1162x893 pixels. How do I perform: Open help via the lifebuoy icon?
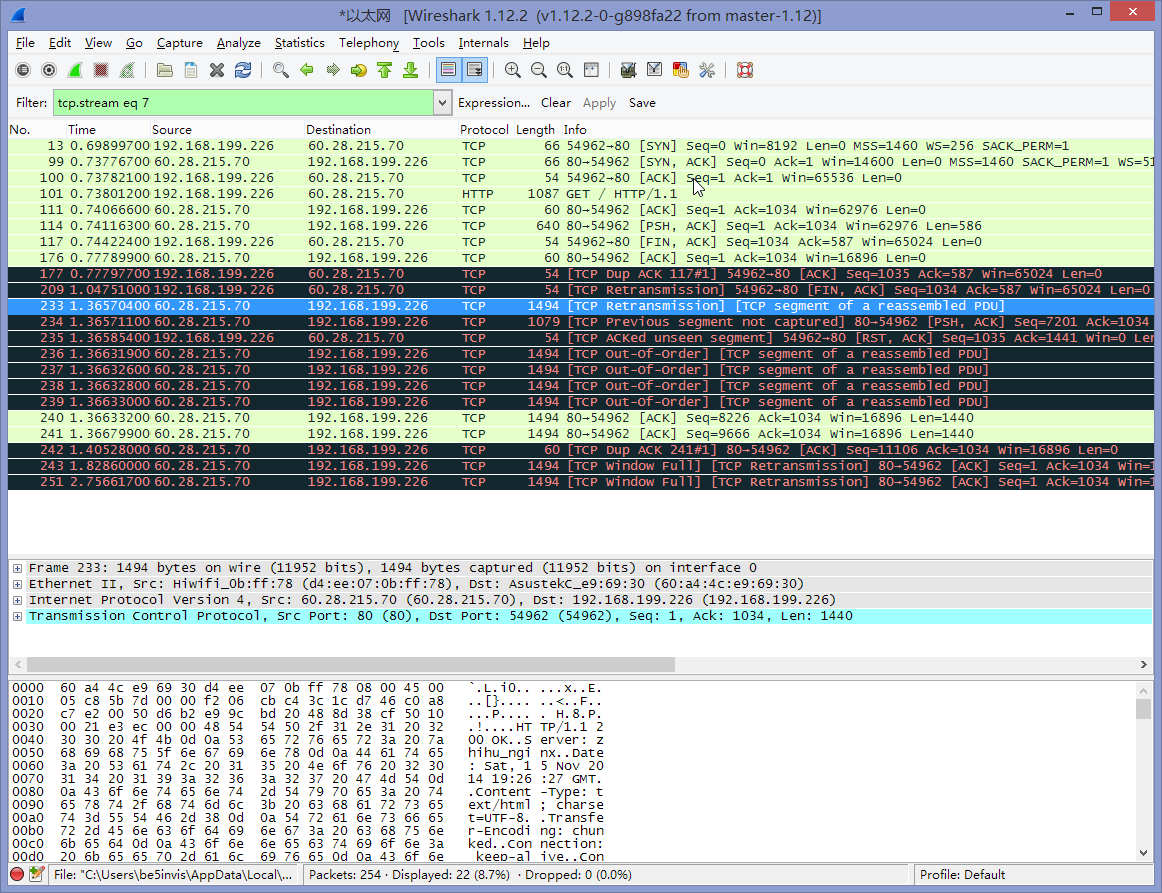pyautogui.click(x=745, y=70)
